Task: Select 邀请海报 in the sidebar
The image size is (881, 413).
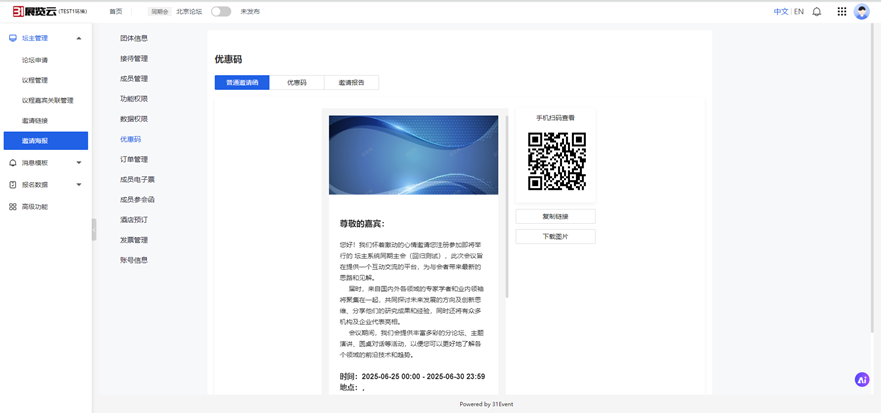Action: point(46,140)
